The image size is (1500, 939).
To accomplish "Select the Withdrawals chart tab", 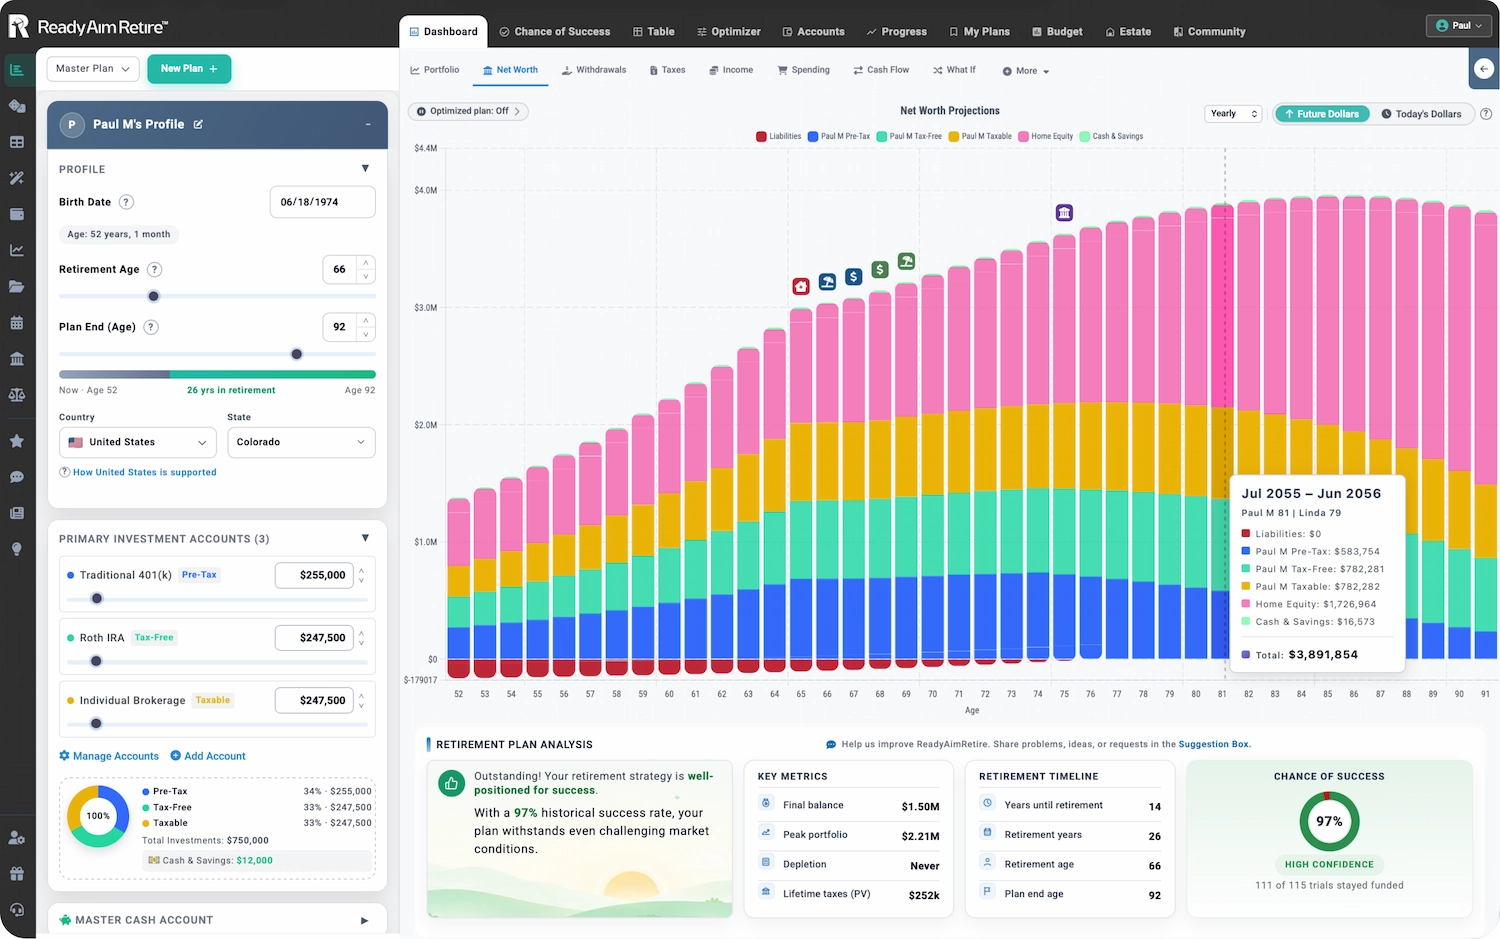I will (x=594, y=70).
